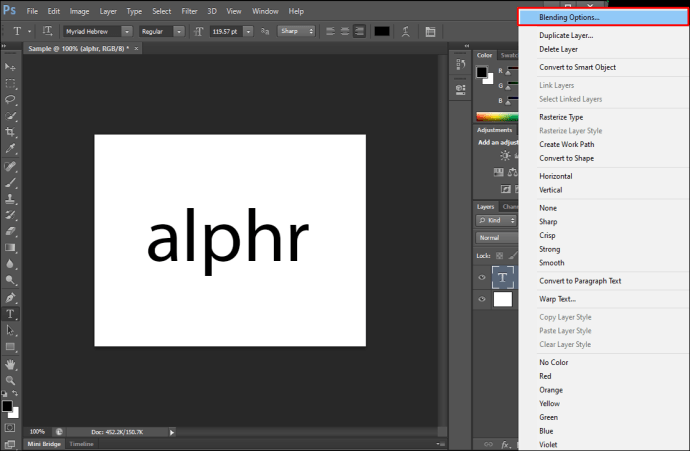Choose Duplicate Layer in context menu
Viewport: 690px width, 451px height.
(566, 36)
